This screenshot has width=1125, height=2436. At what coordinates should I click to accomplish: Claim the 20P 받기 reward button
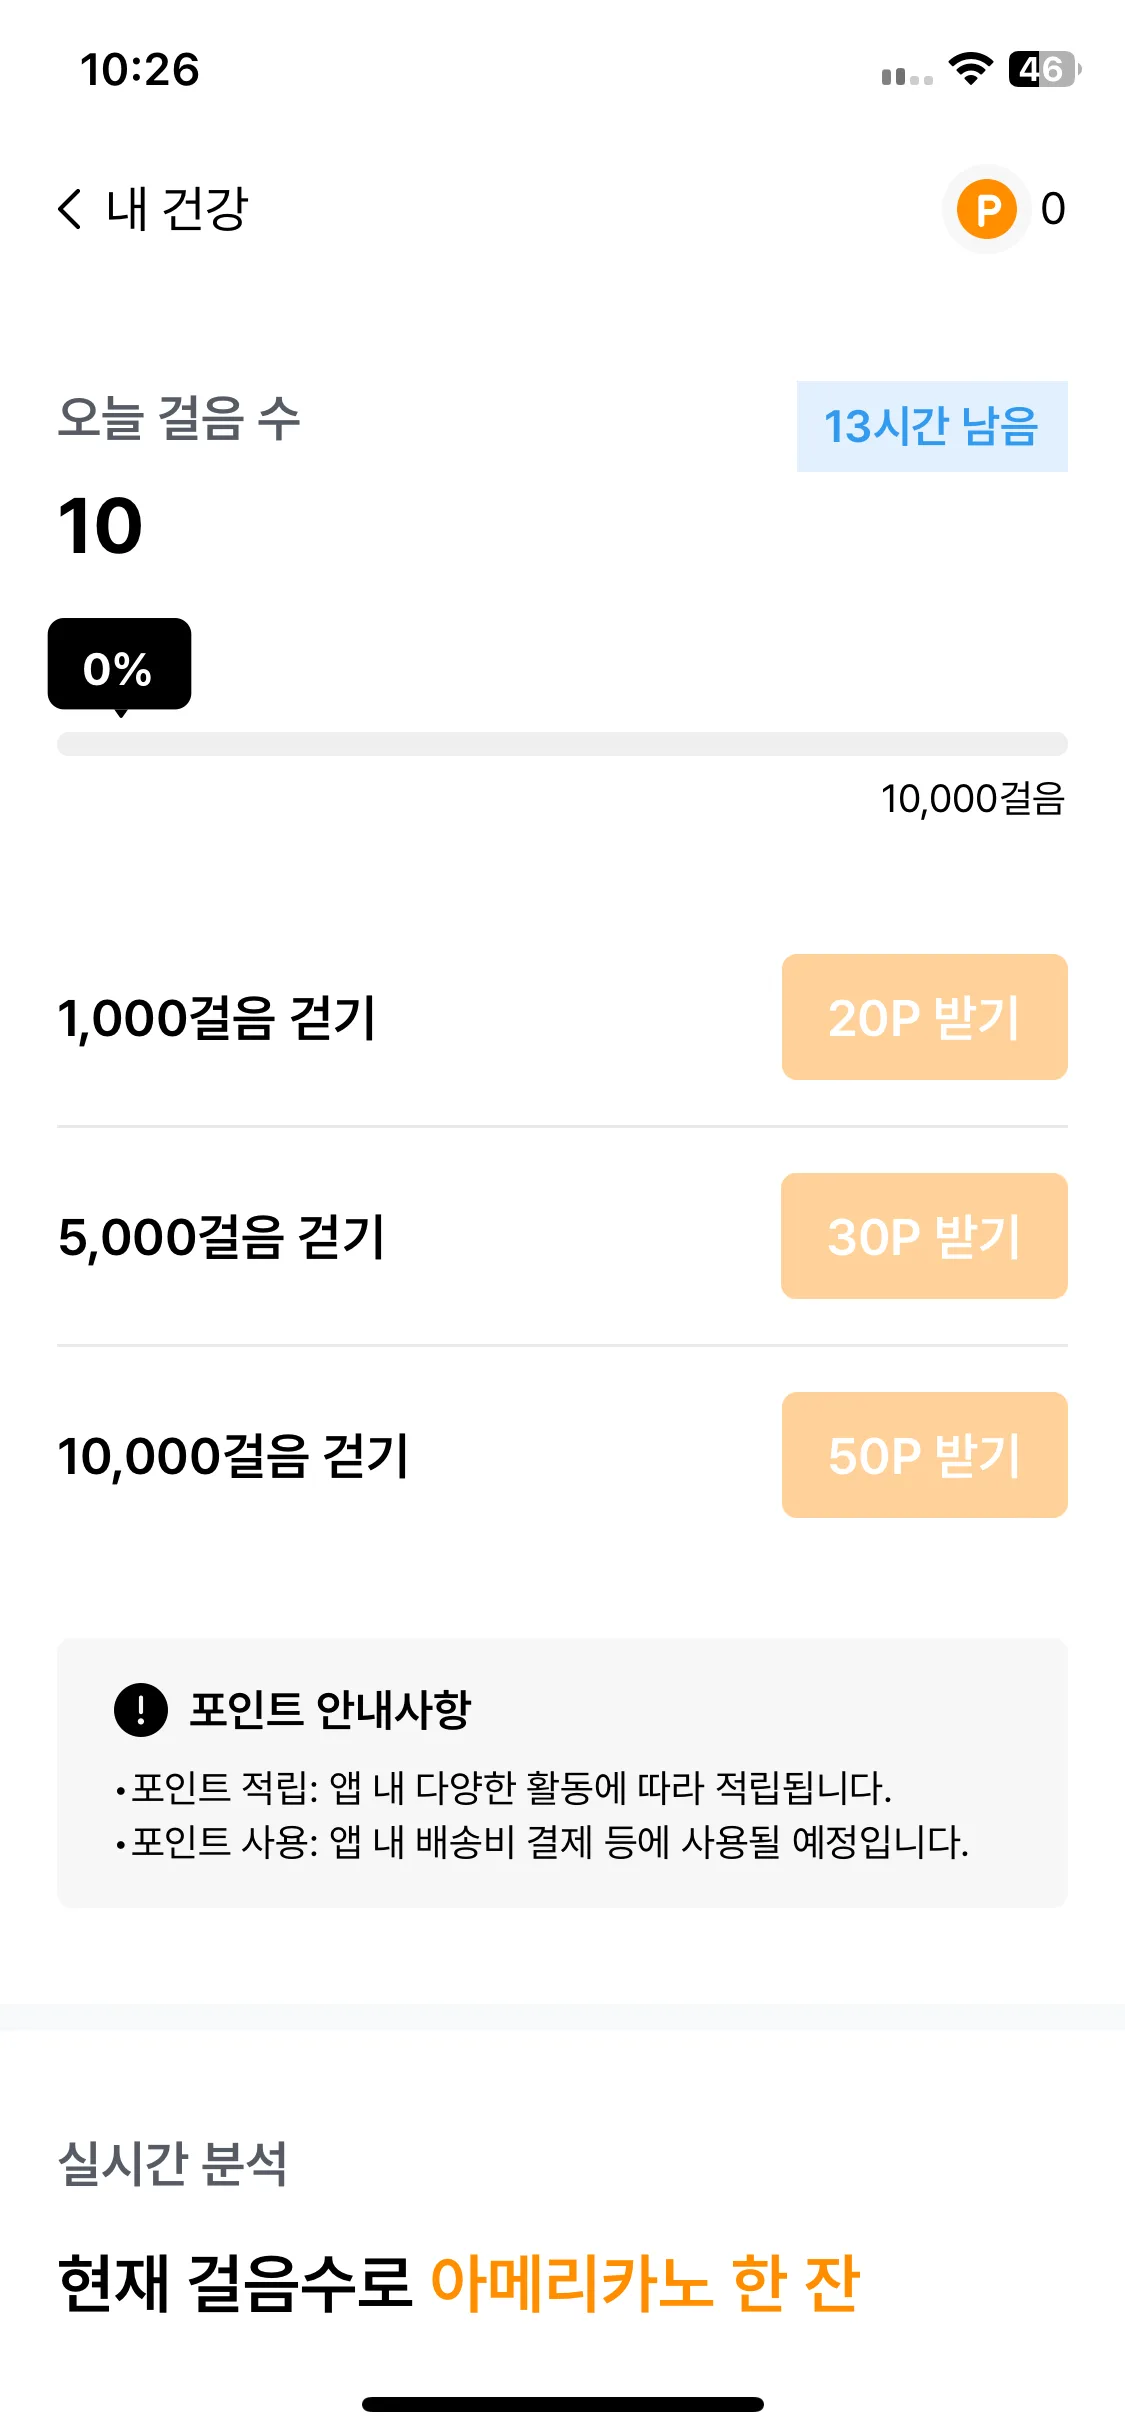pyautogui.click(x=924, y=1017)
